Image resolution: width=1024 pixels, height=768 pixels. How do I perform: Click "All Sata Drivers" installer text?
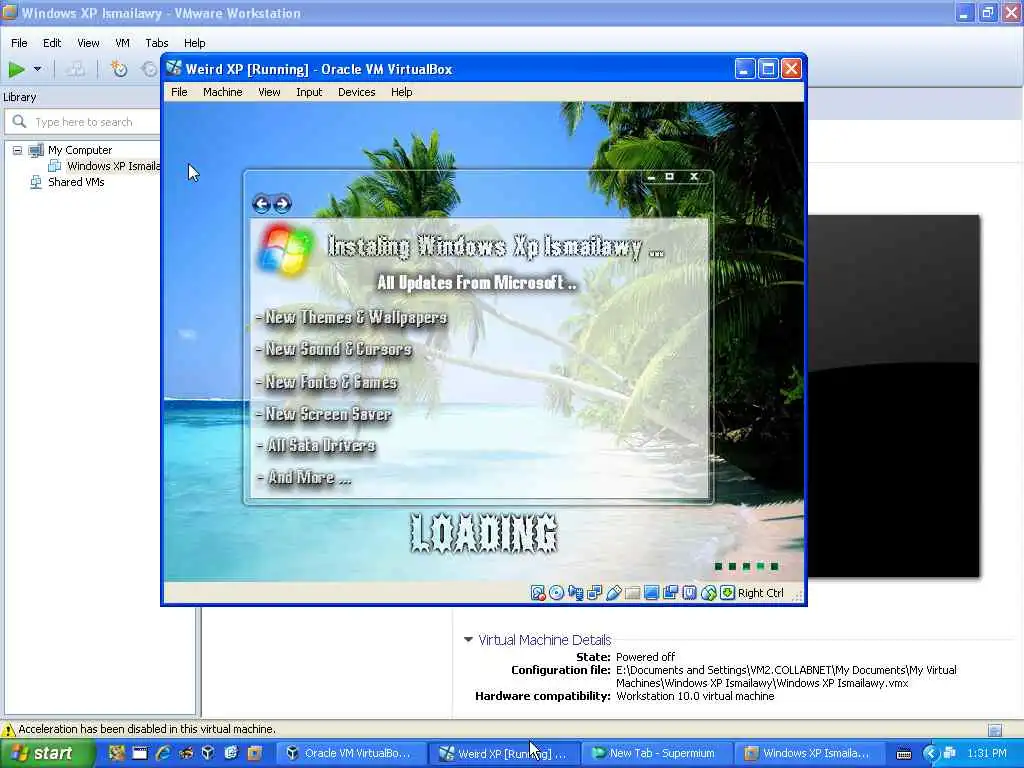click(321, 445)
